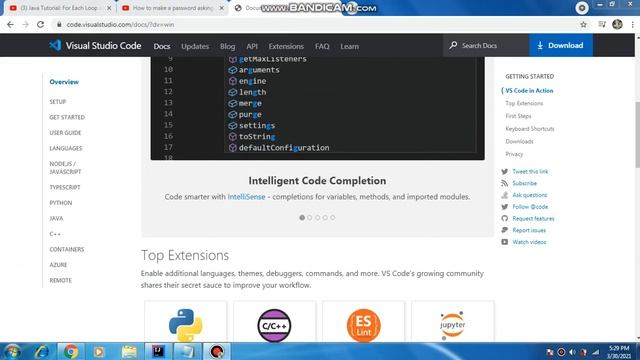Open the Docs nav item
The width and height of the screenshot is (640, 360).
click(x=162, y=46)
